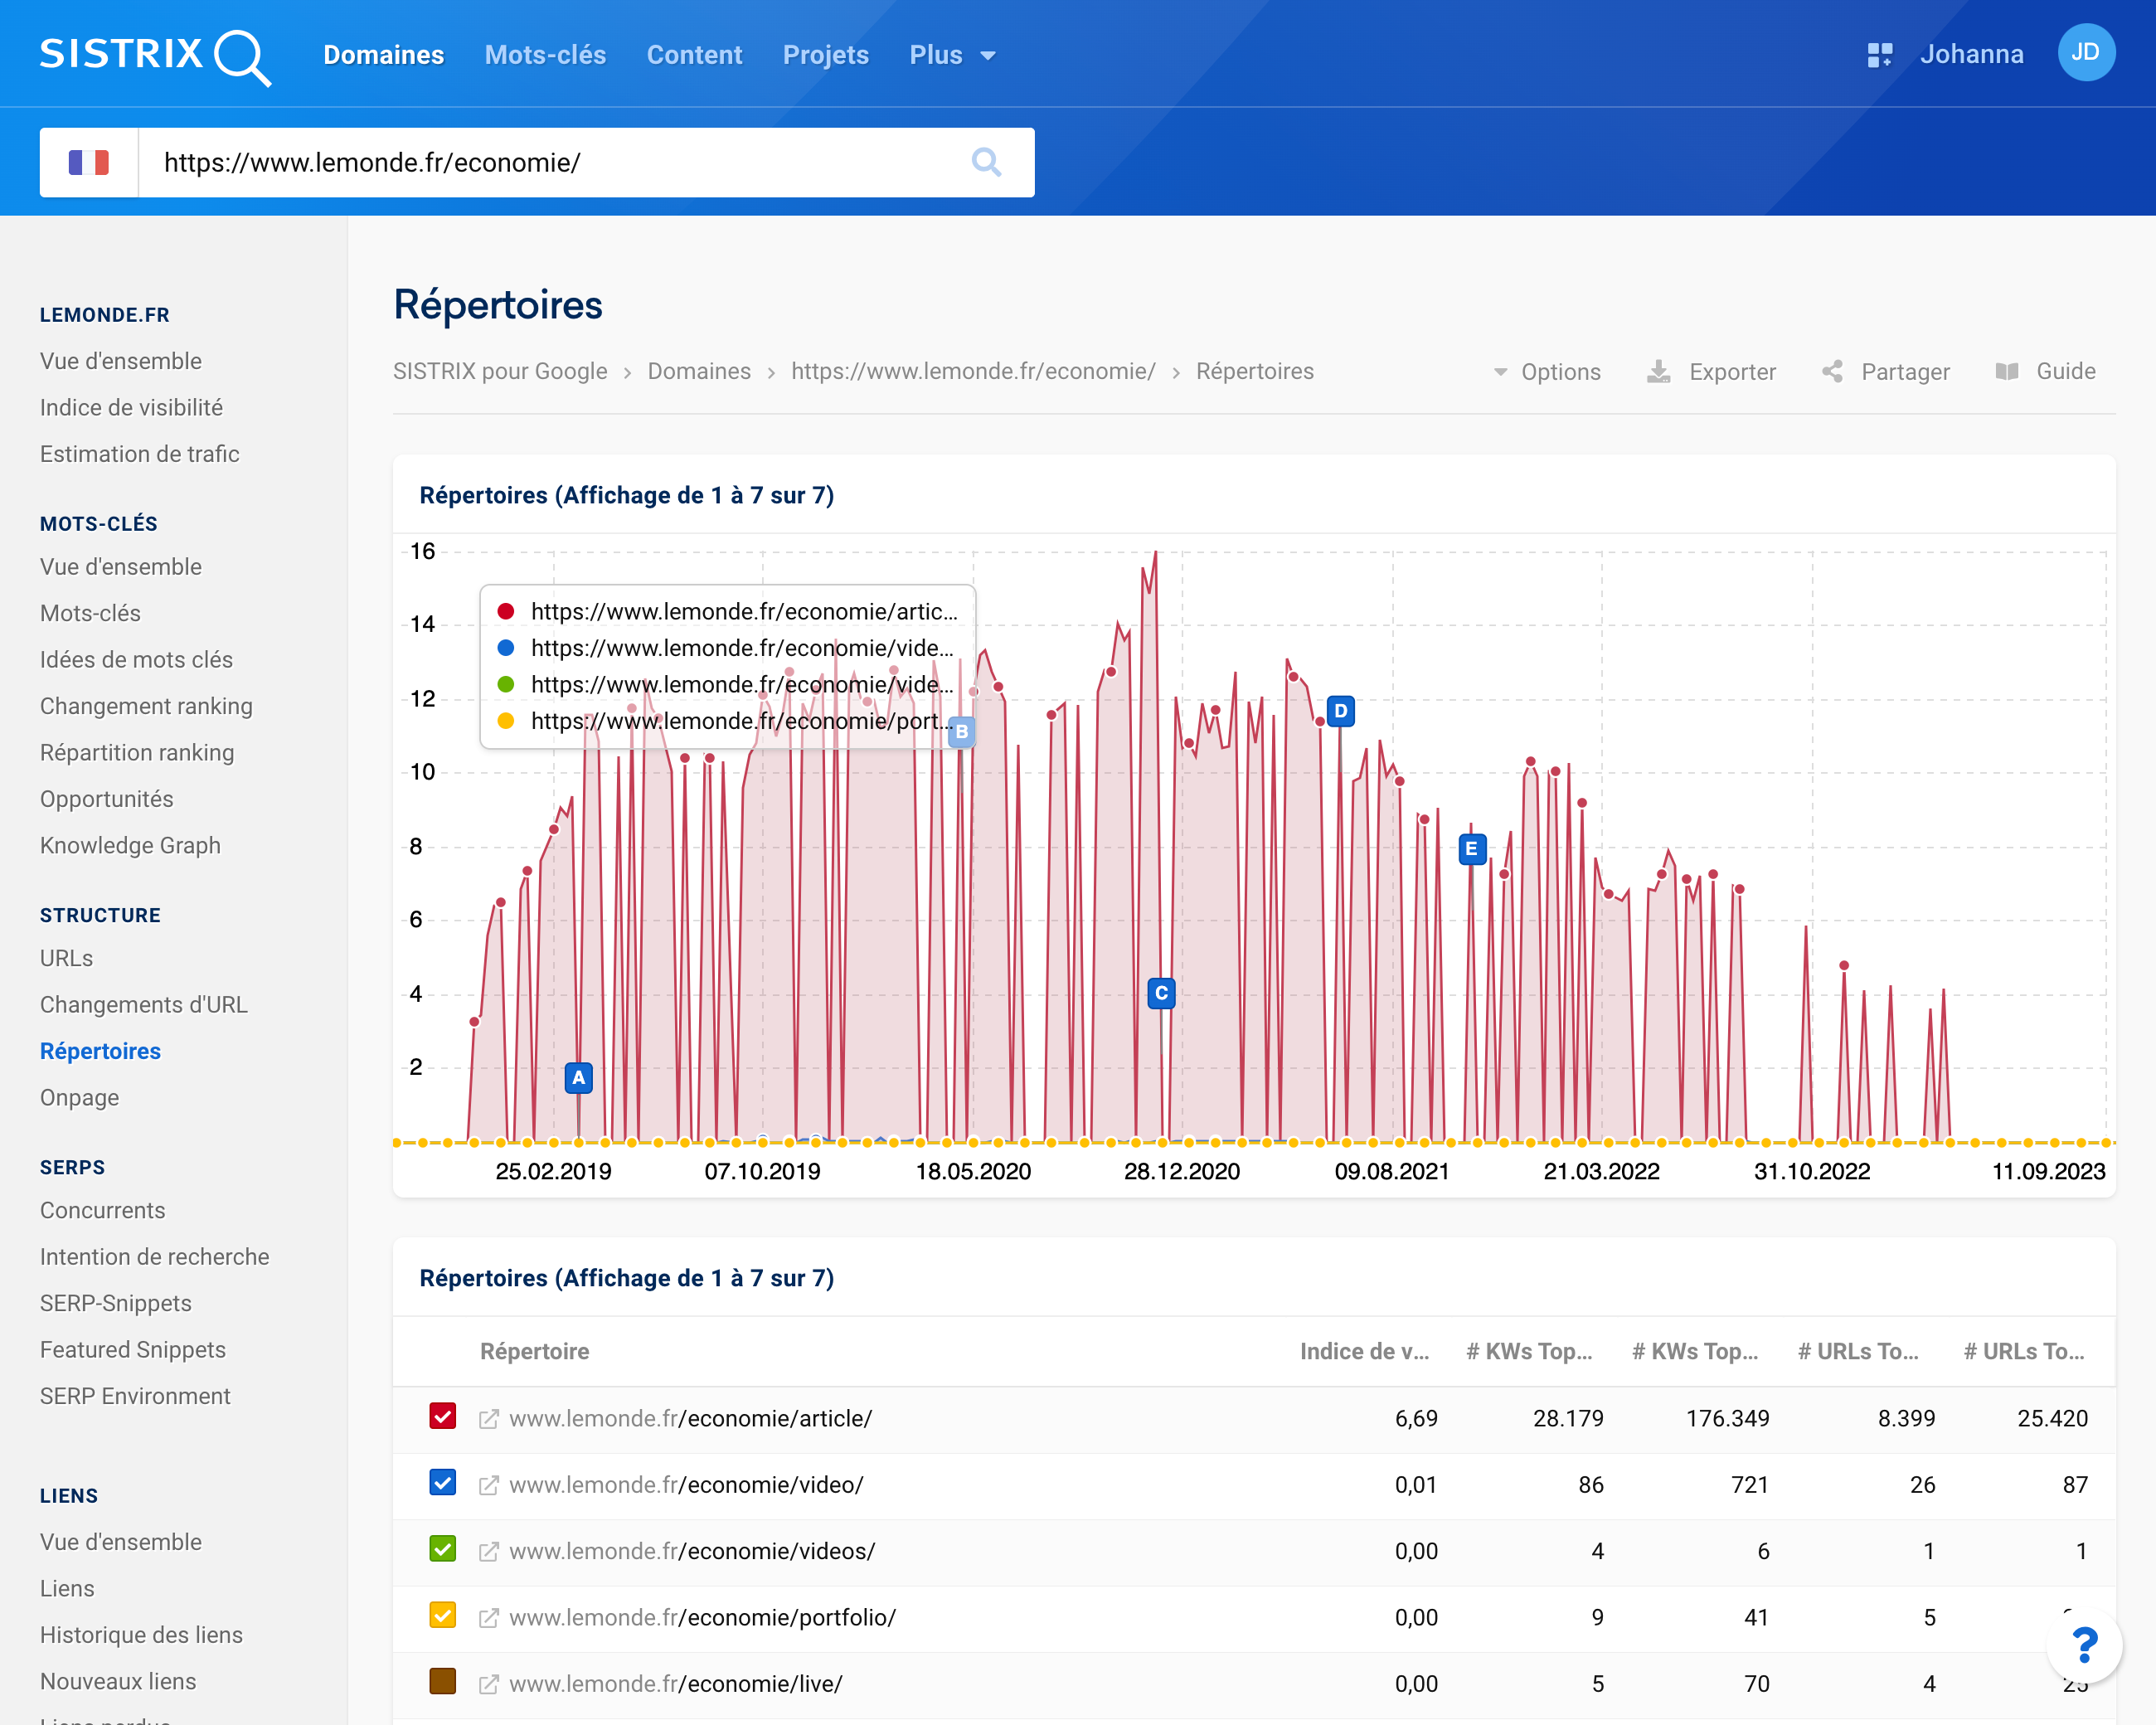Open the JD user avatar

pos(2086,53)
